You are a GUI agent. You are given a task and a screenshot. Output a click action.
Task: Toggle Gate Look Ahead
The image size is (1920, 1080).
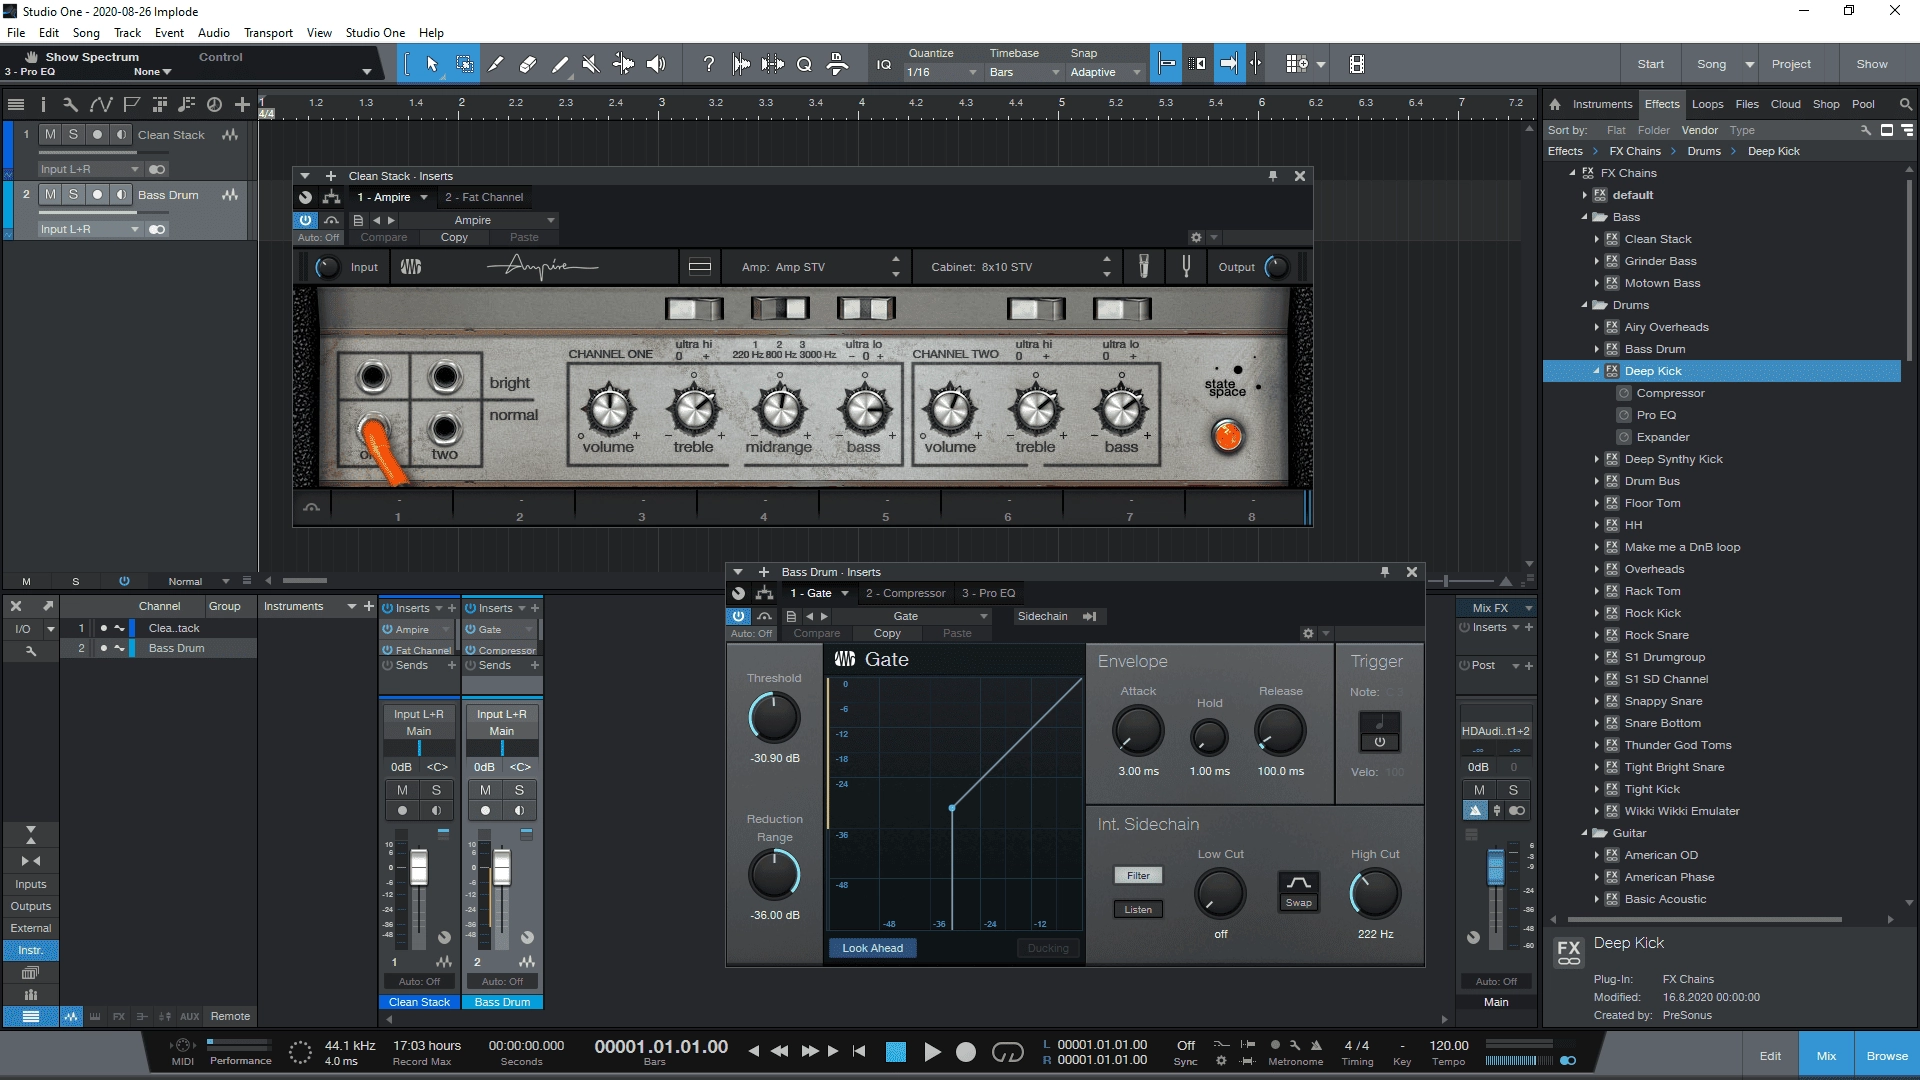pos(872,948)
